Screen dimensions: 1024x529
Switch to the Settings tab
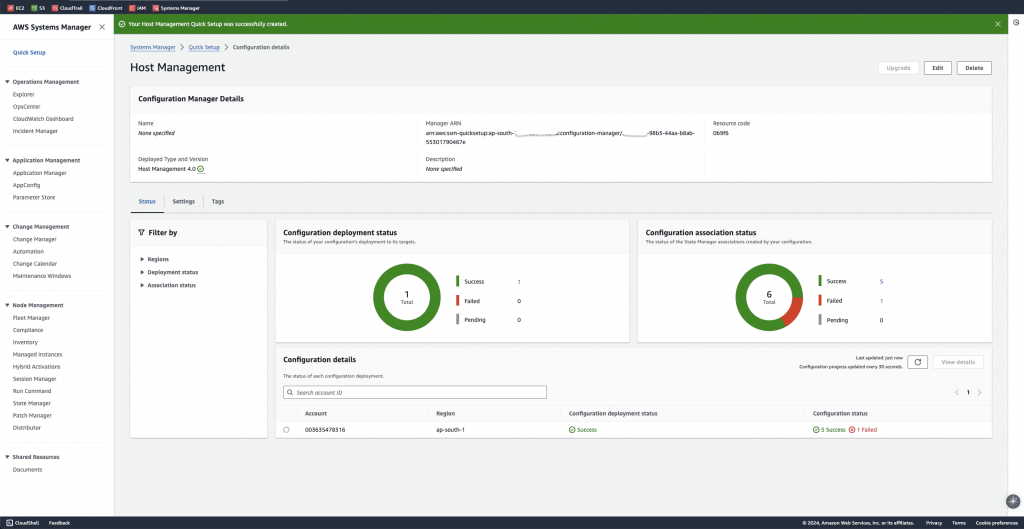pyautogui.click(x=184, y=202)
